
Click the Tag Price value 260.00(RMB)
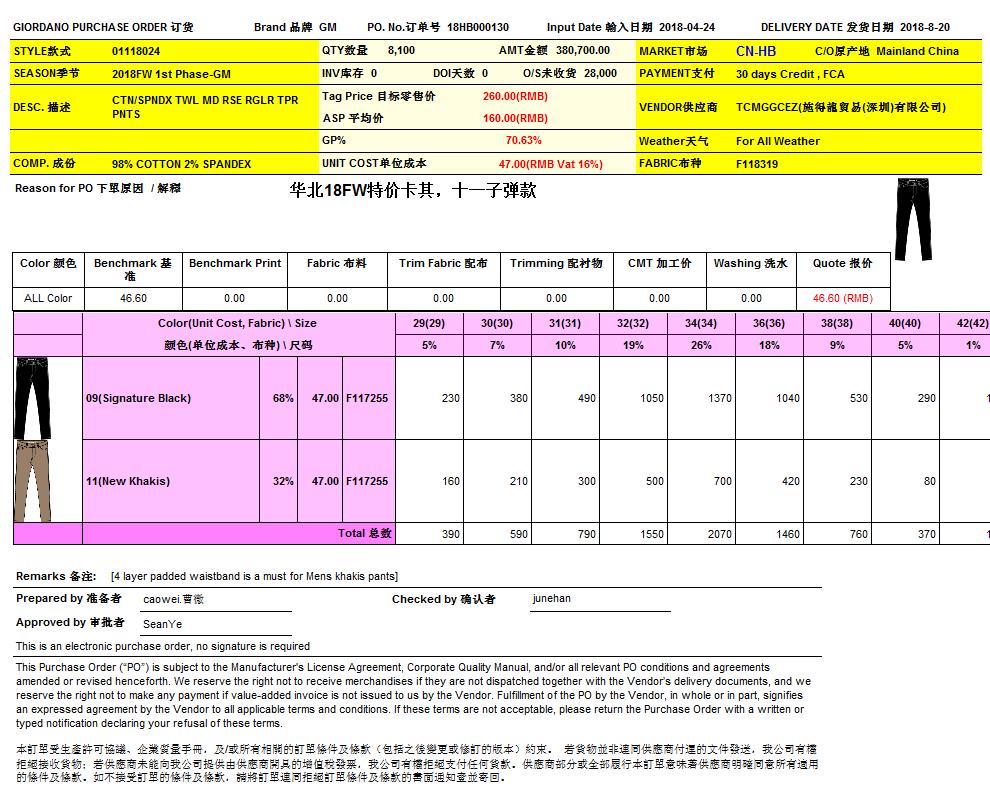[515, 96]
